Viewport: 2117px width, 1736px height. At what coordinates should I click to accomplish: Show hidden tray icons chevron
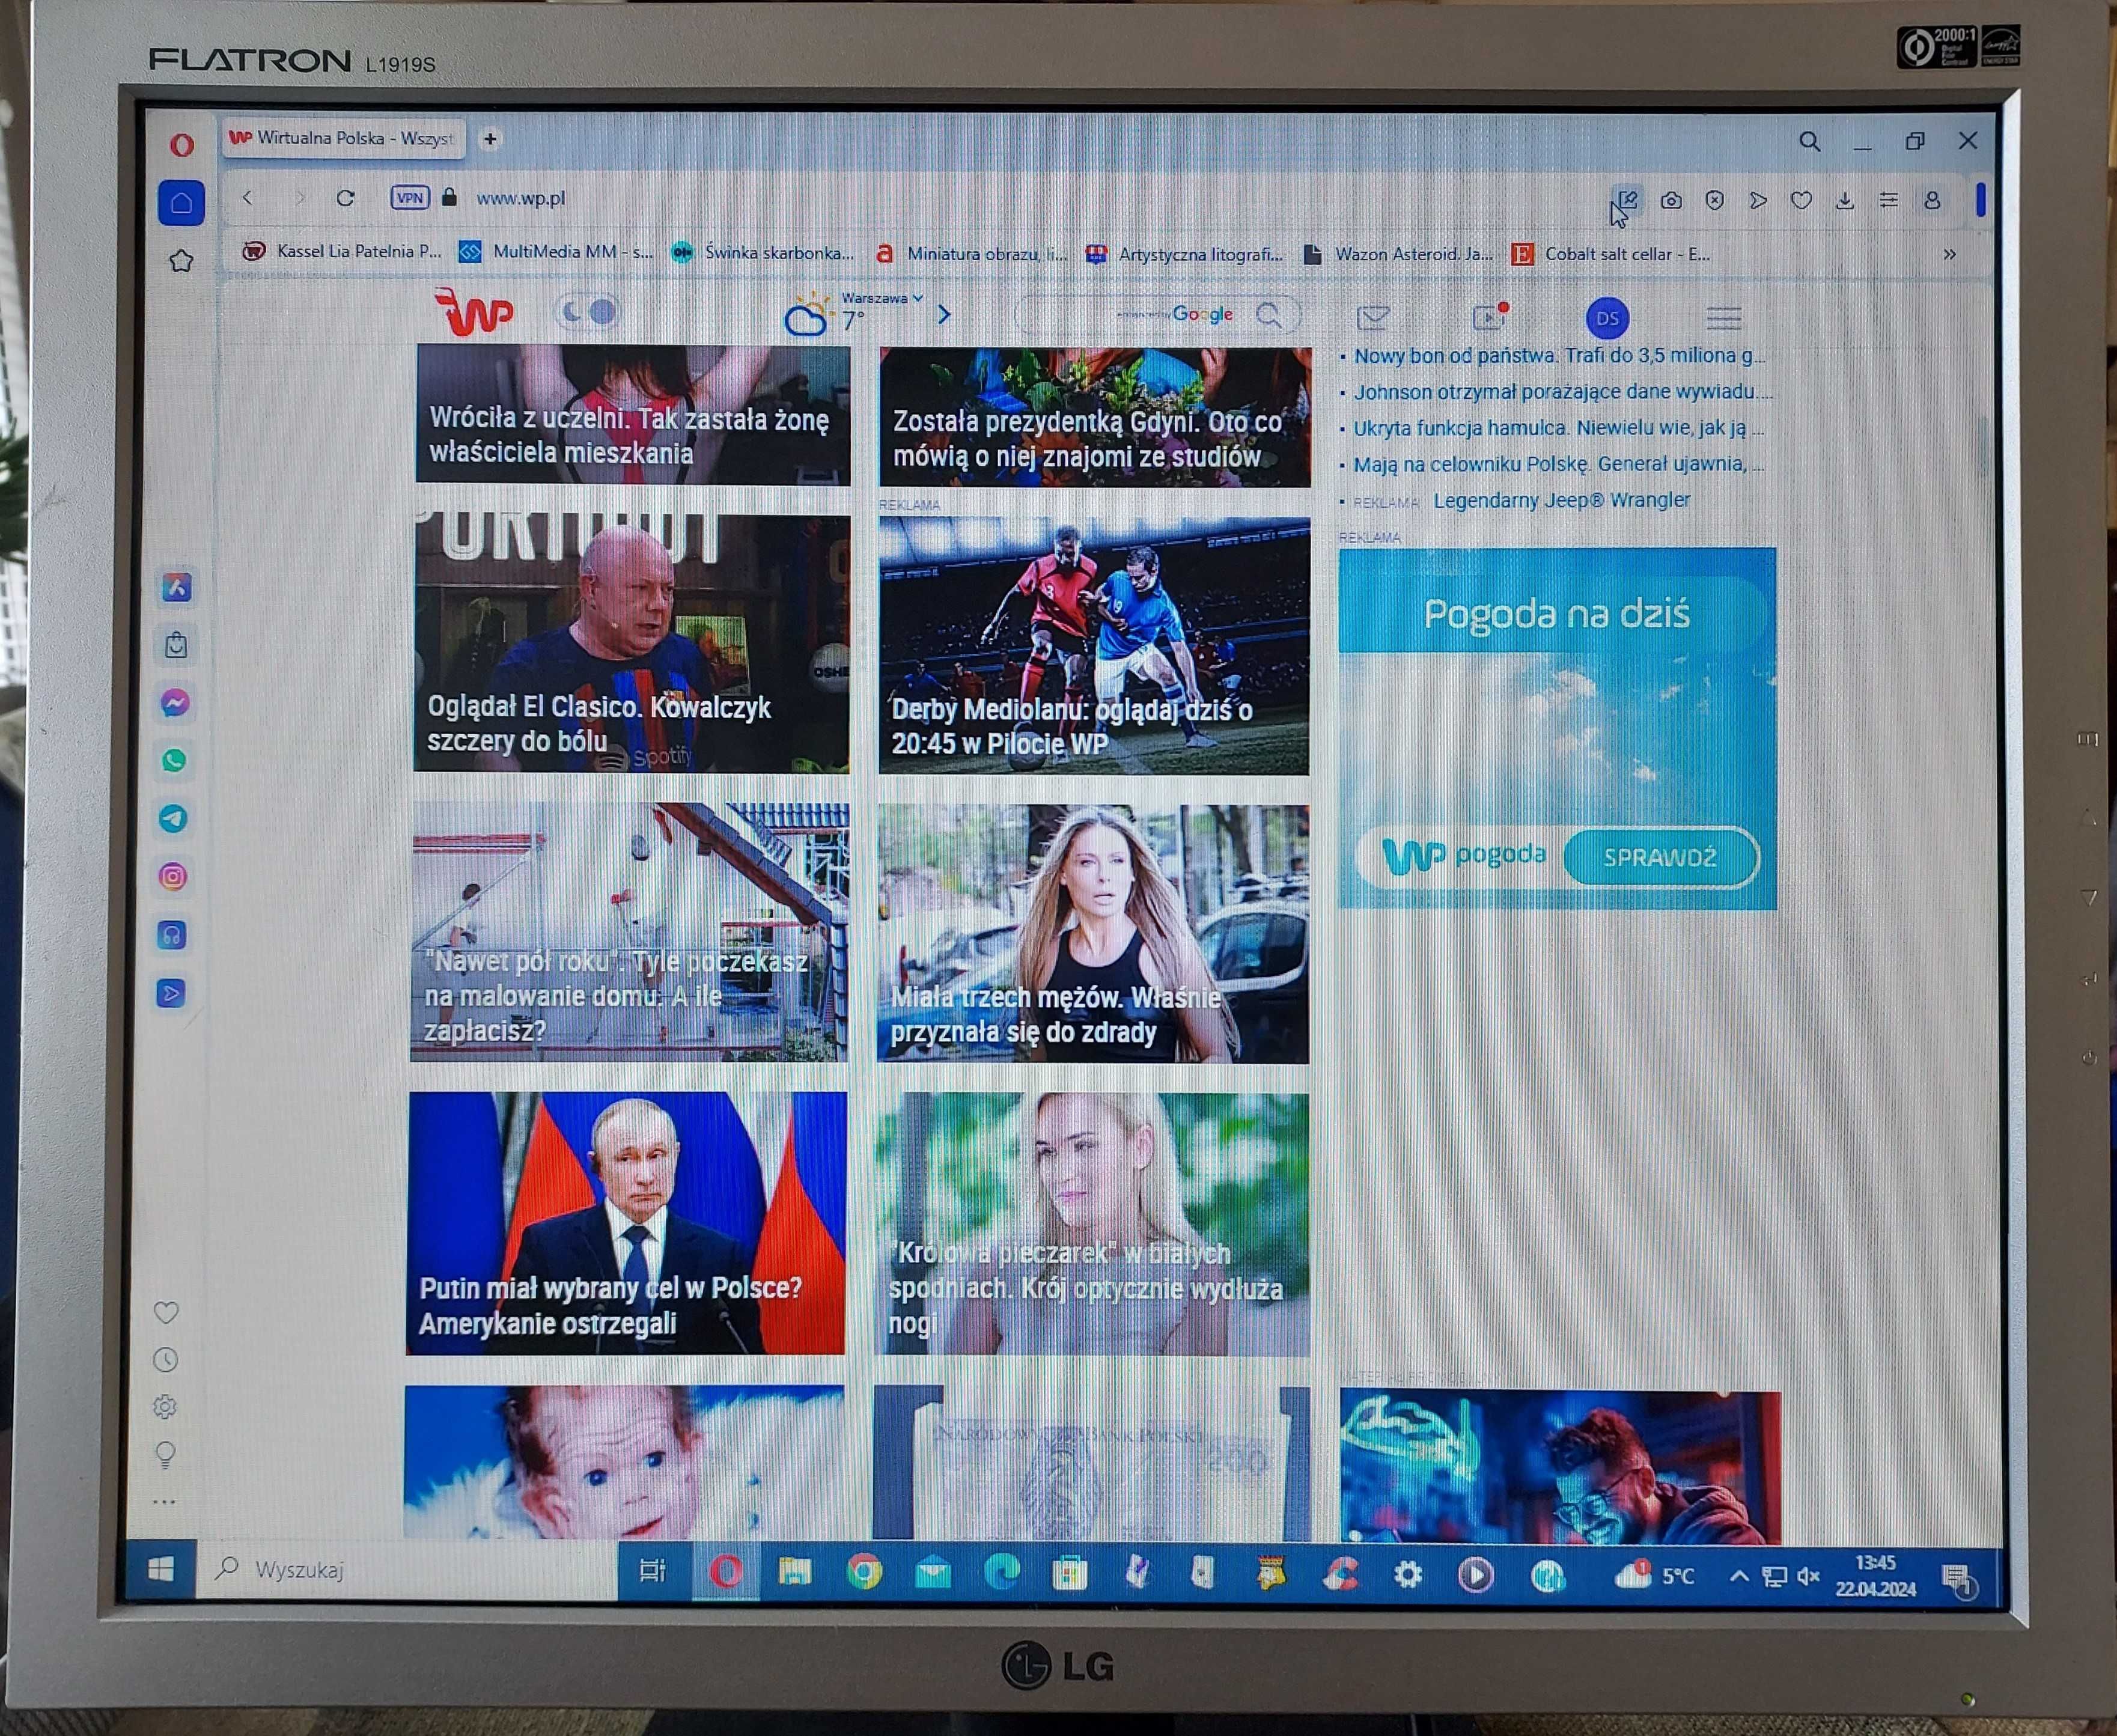coord(1739,1576)
